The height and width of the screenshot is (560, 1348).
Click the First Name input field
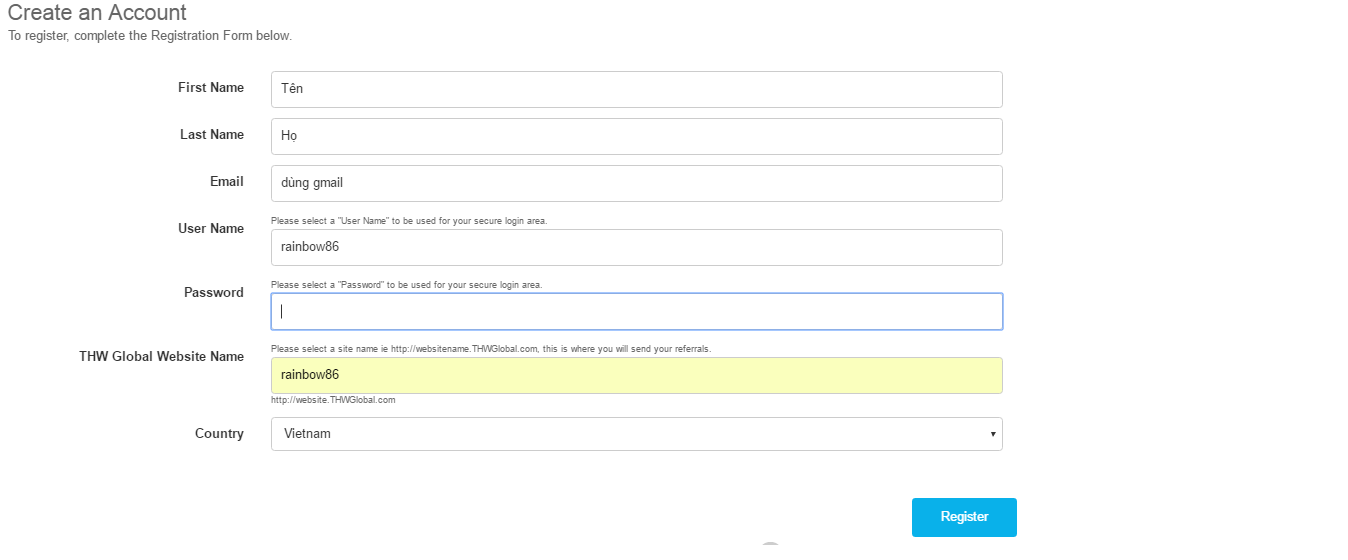click(x=636, y=89)
